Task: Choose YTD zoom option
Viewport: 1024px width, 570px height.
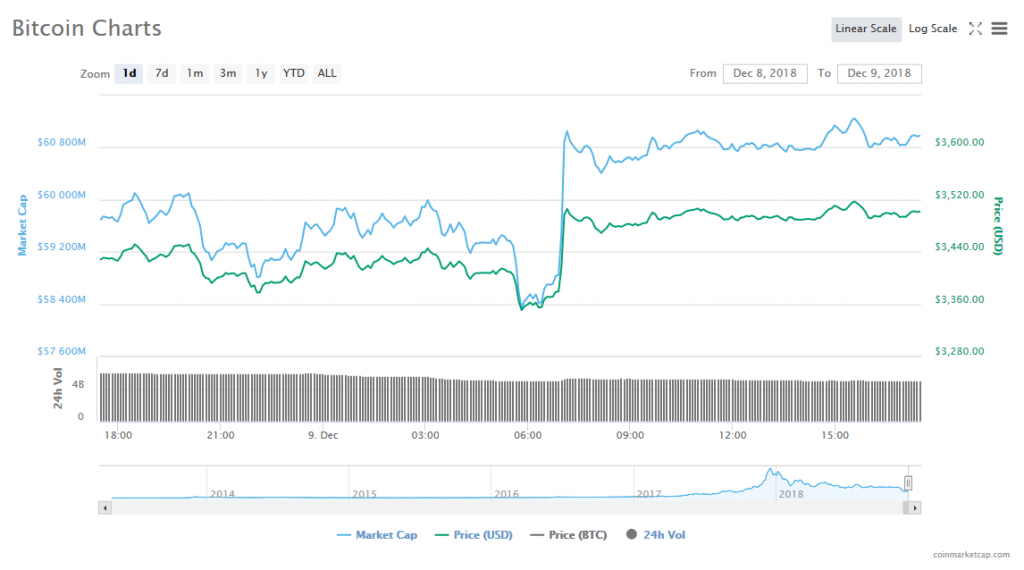Action: point(293,73)
